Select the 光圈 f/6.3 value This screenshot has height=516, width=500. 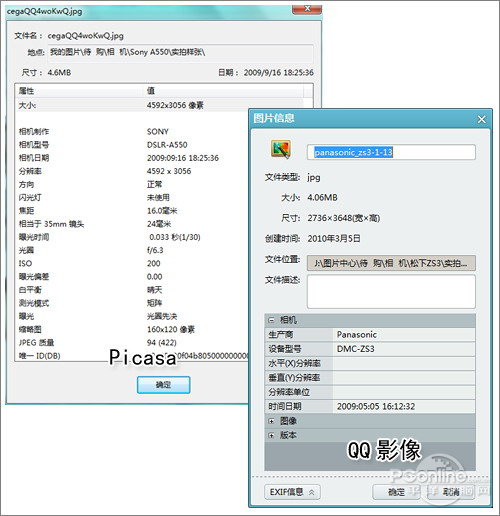pos(155,250)
